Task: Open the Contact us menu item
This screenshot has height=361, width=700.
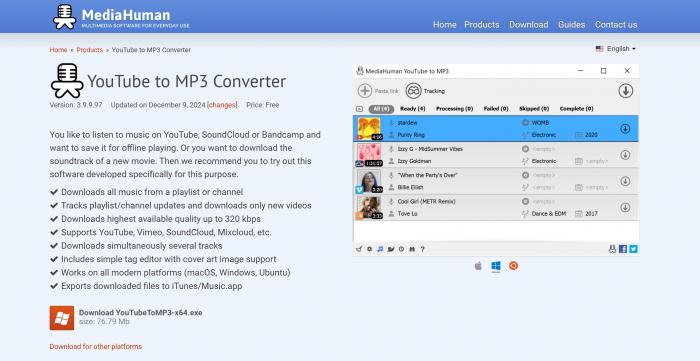Action: tap(616, 25)
